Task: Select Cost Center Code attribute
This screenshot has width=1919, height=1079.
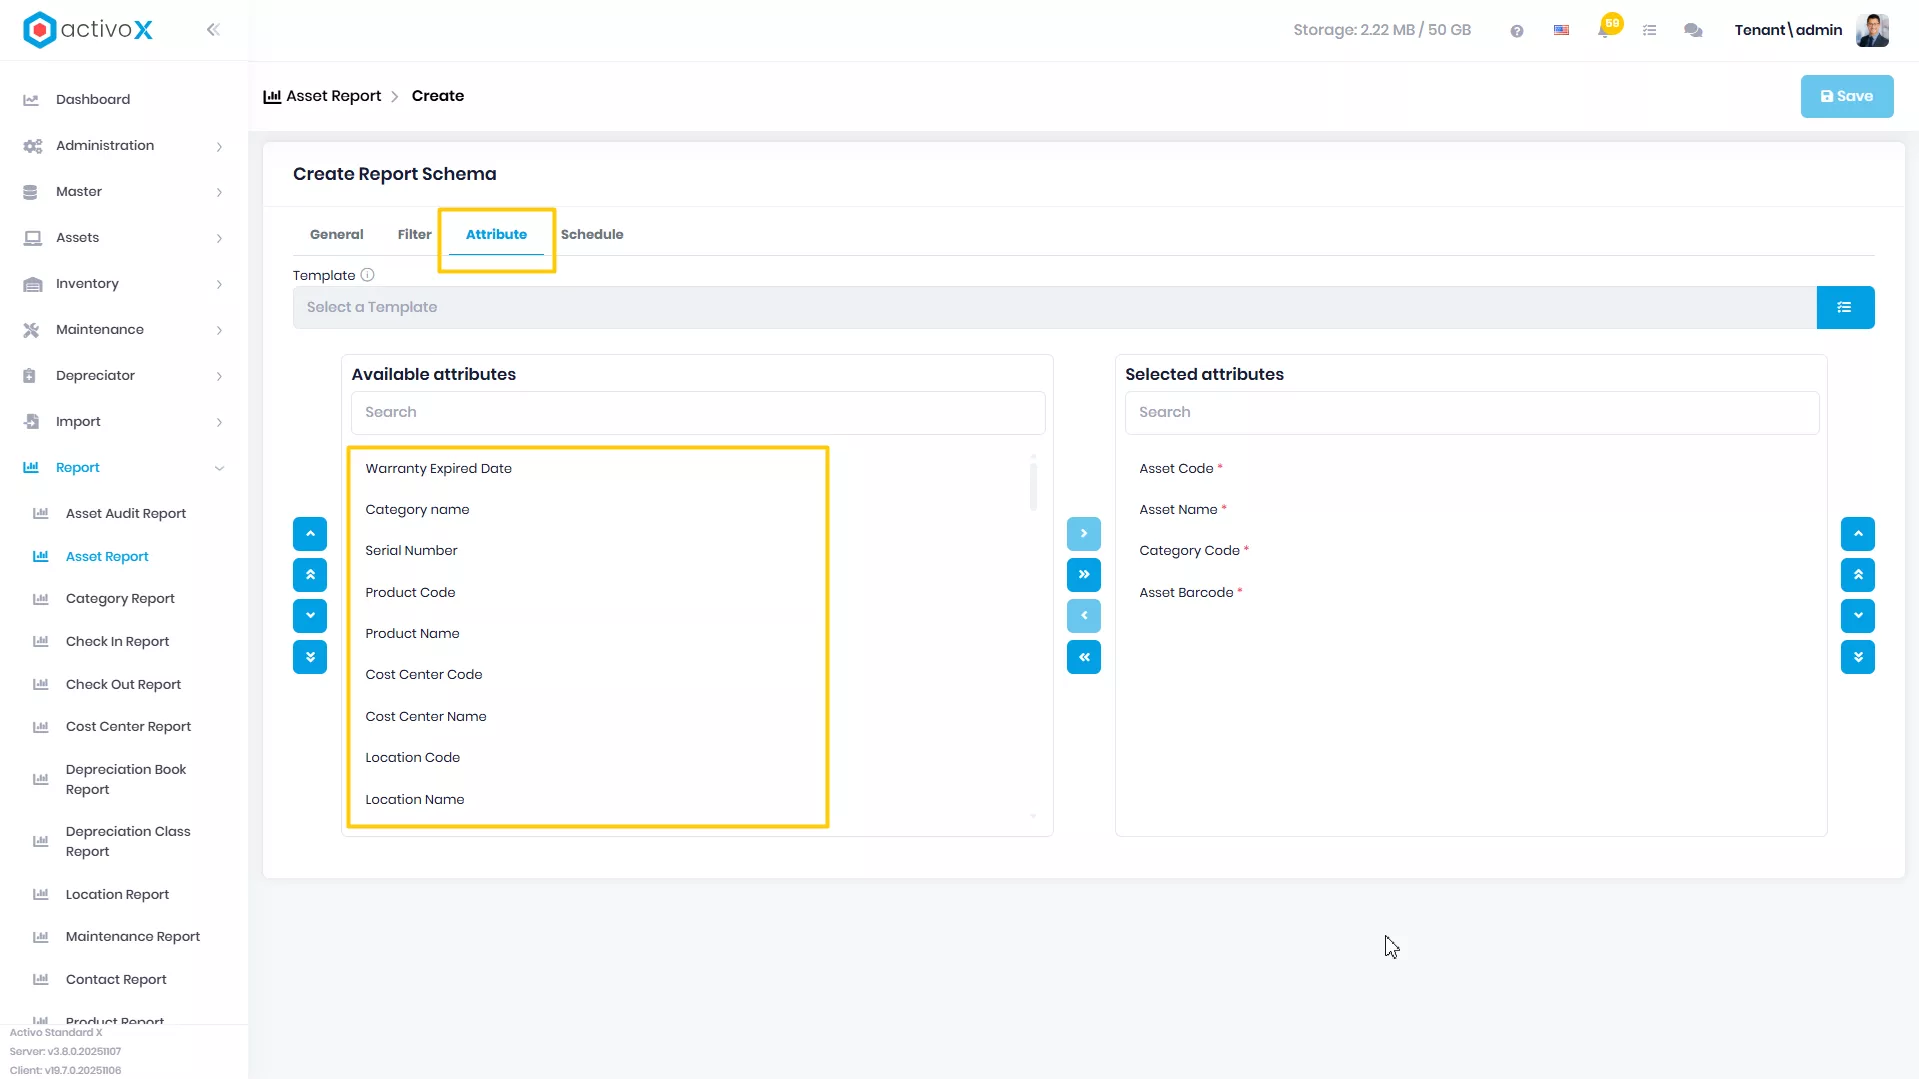Action: (x=424, y=675)
